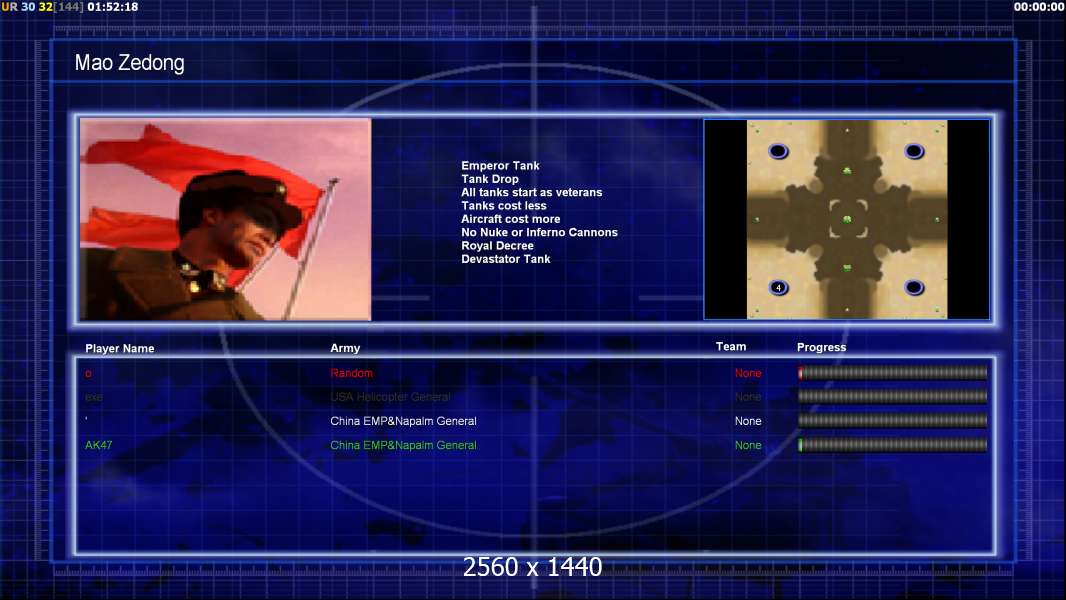The height and width of the screenshot is (600, 1066).
Task: Click AK47's green progress bar
Action: click(892, 445)
